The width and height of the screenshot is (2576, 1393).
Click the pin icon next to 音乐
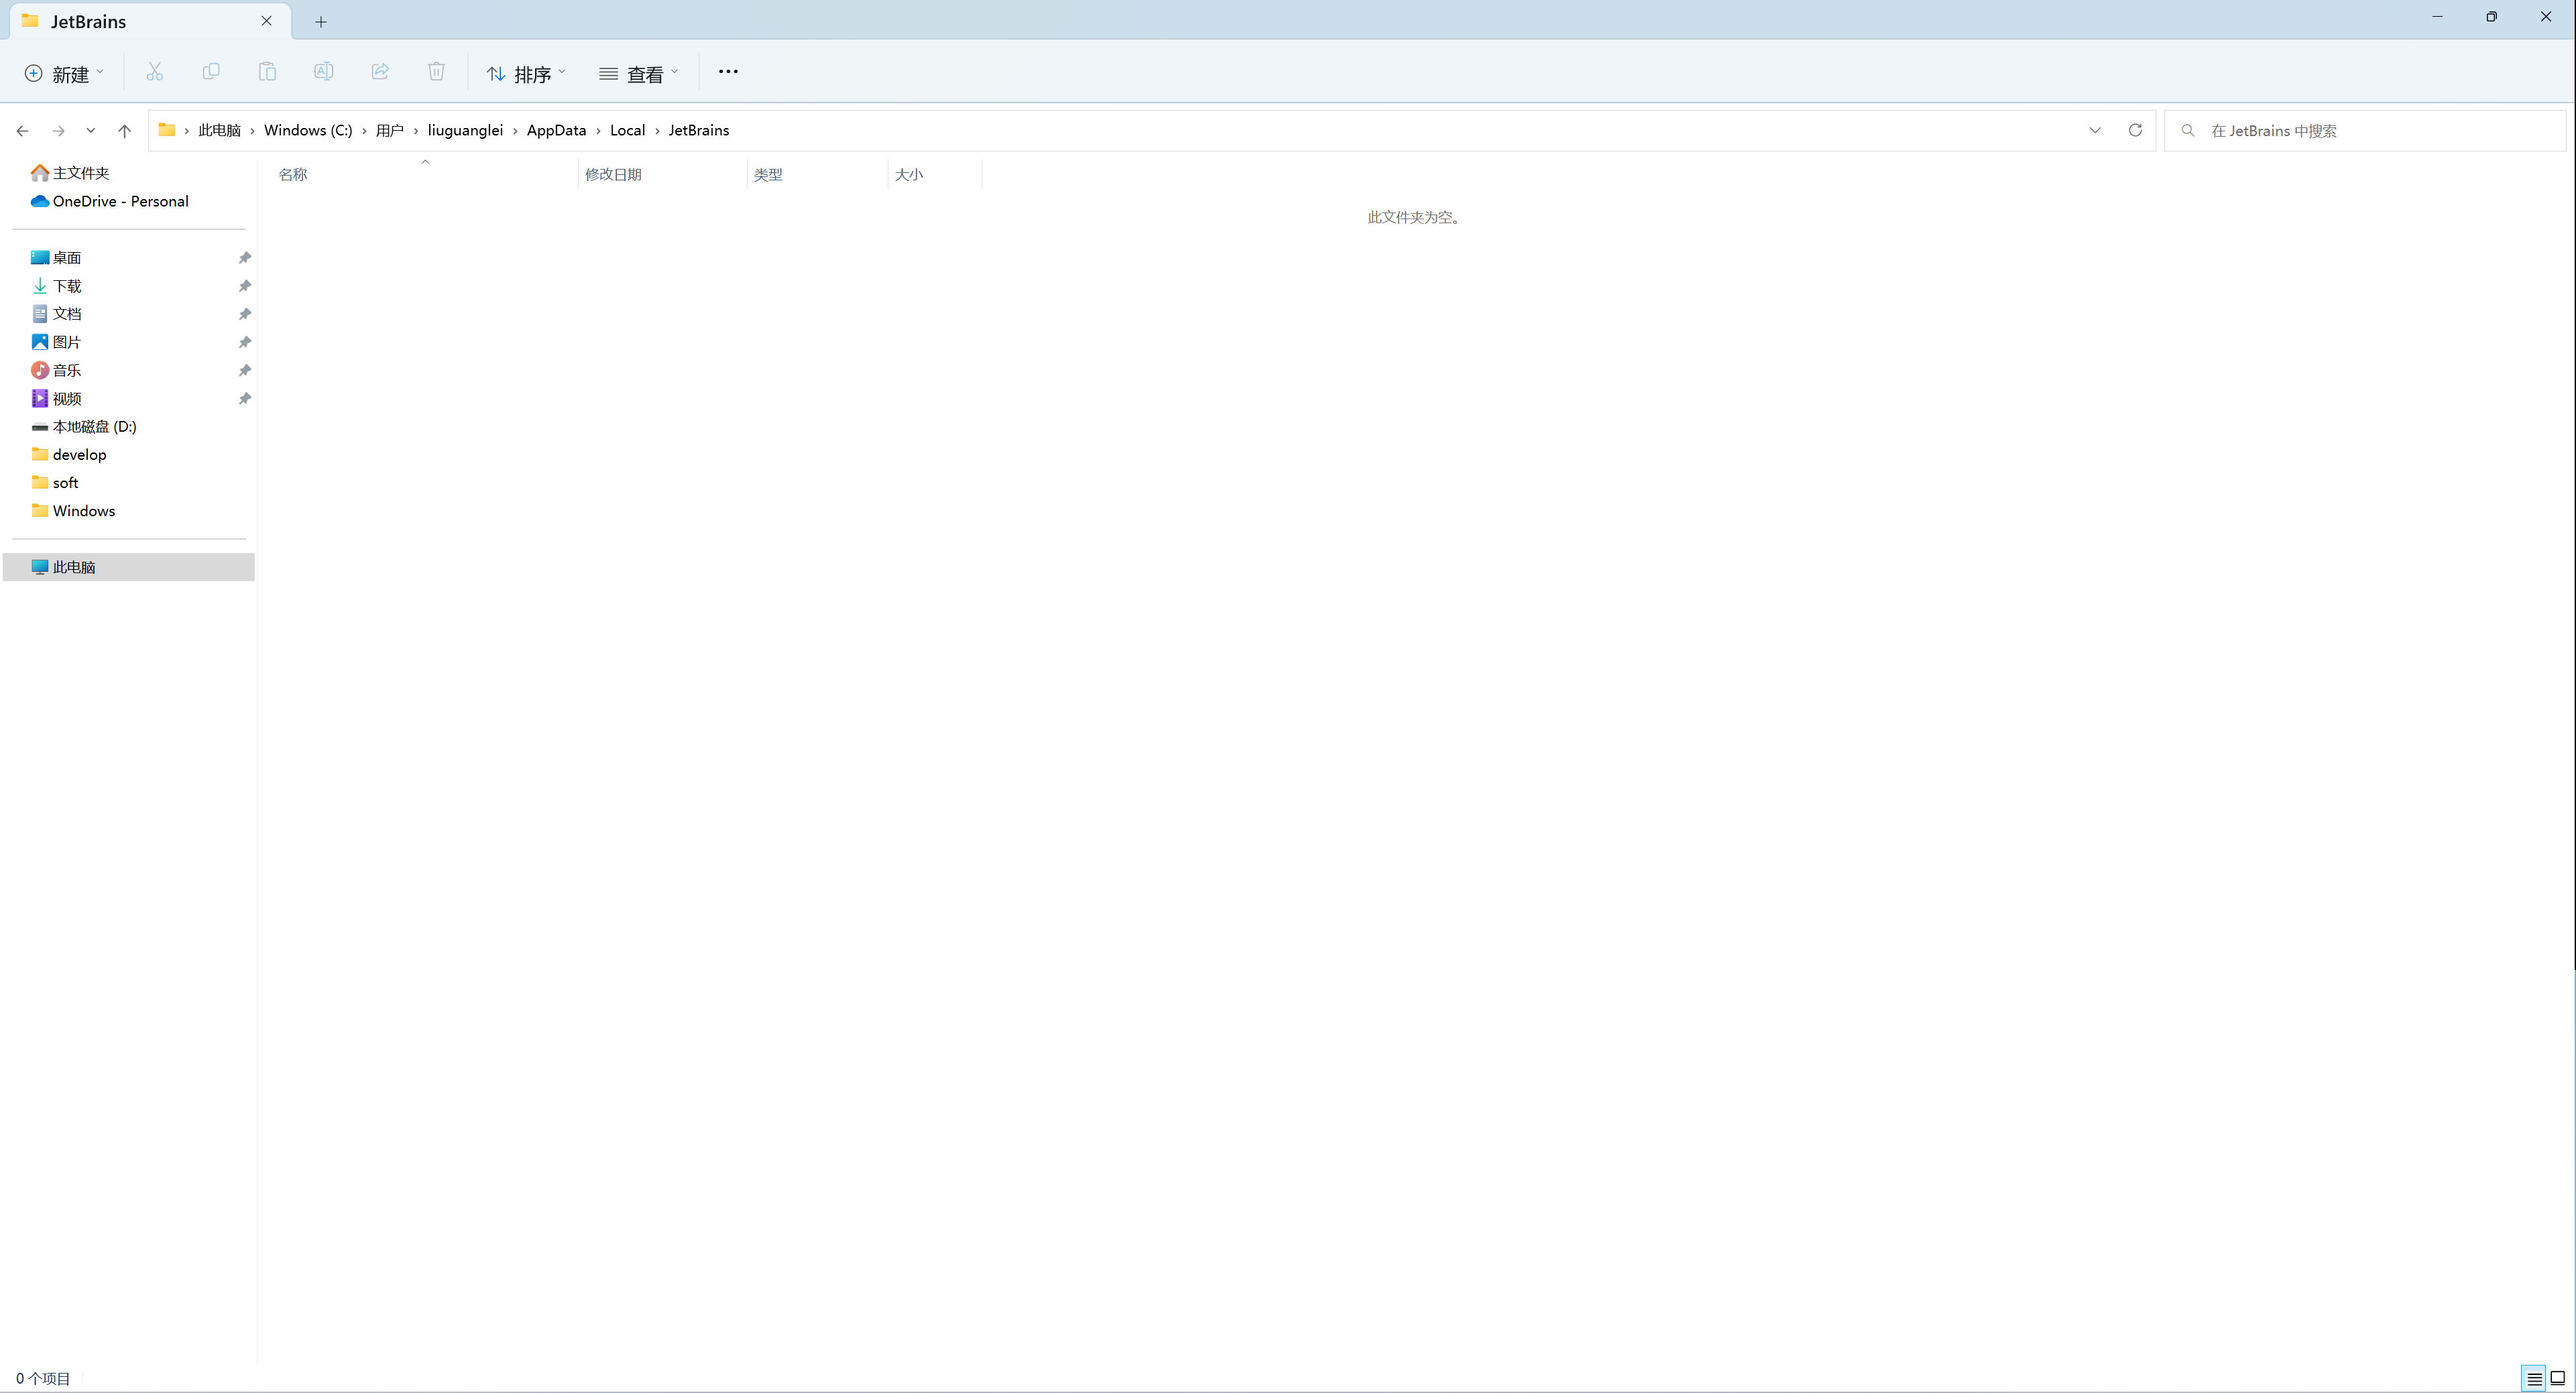pyautogui.click(x=244, y=370)
